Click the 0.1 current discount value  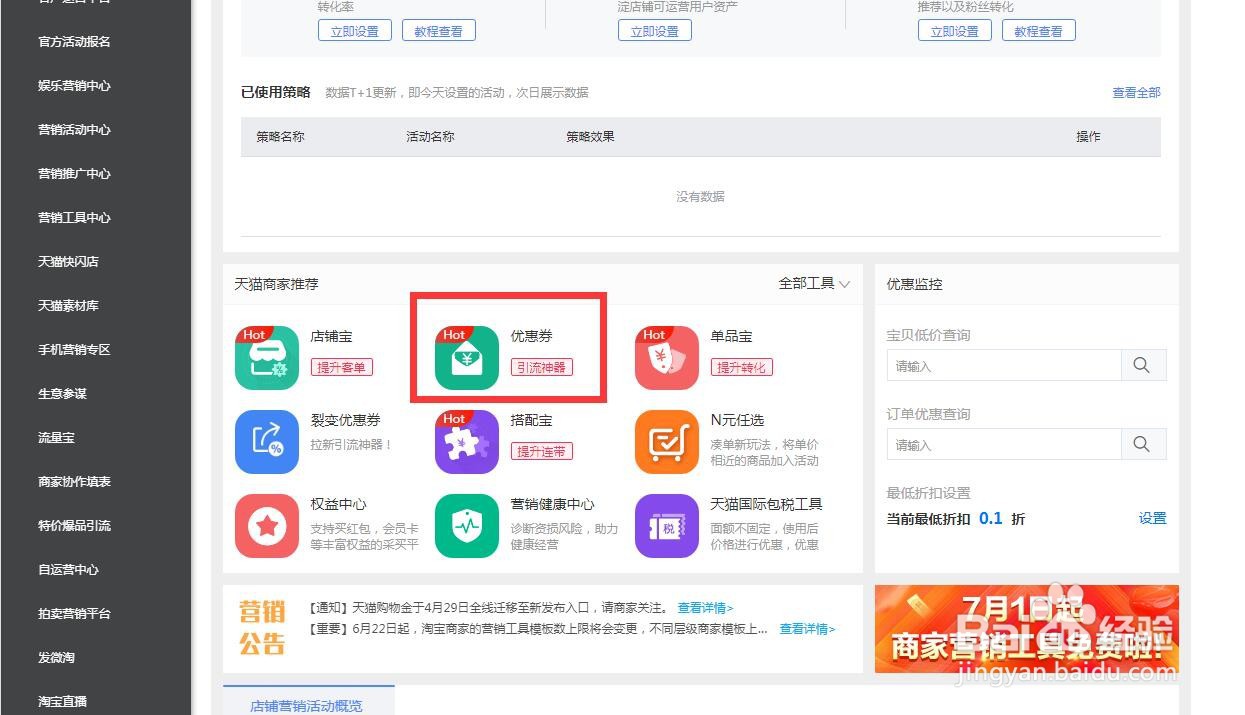pyautogui.click(x=990, y=518)
